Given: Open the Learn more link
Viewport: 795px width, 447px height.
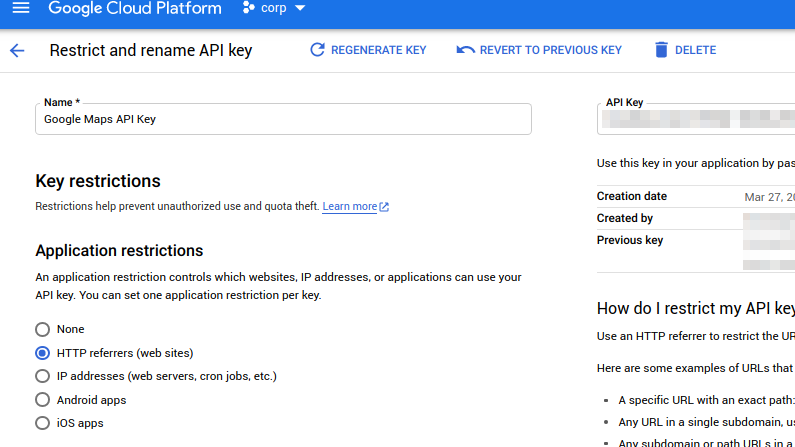Looking at the screenshot, I should tap(349, 207).
